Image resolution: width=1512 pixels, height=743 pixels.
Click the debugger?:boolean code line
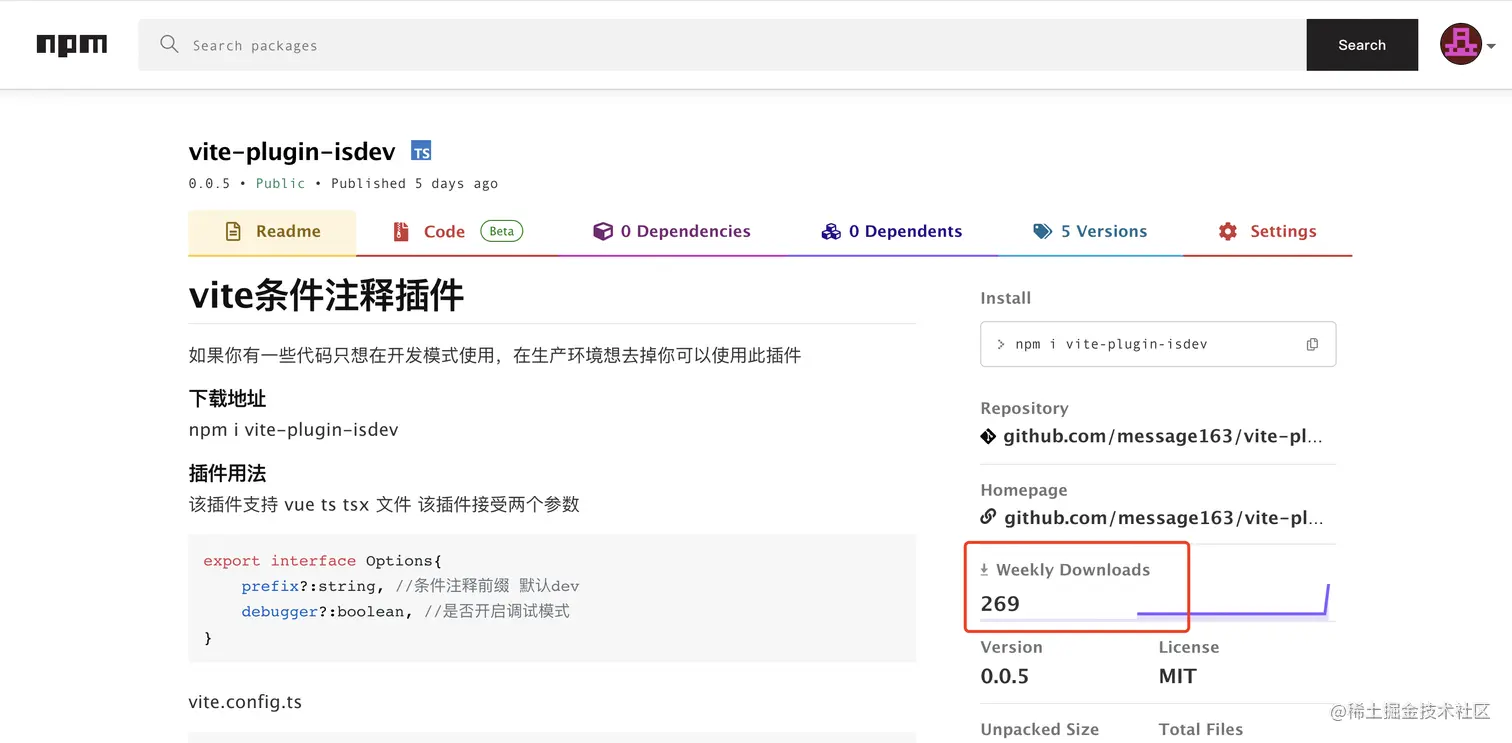(x=405, y=611)
